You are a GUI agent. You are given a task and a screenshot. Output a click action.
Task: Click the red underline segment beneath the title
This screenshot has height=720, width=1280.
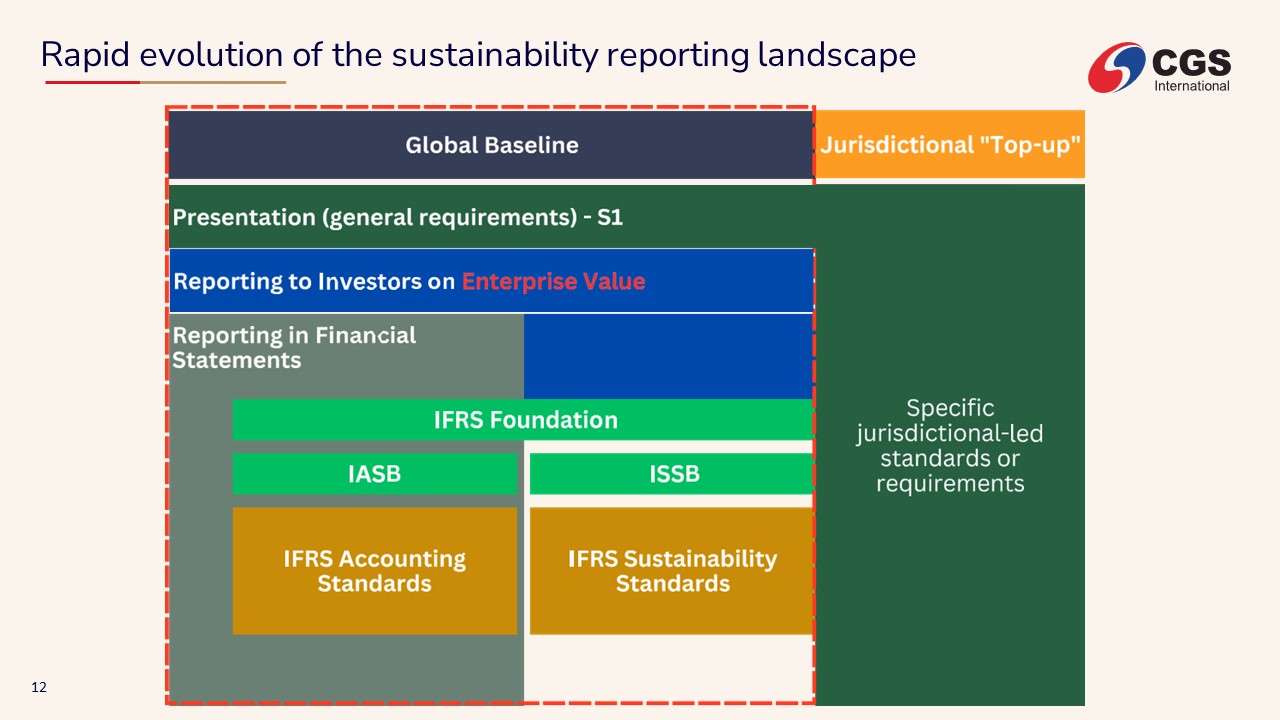(92, 82)
